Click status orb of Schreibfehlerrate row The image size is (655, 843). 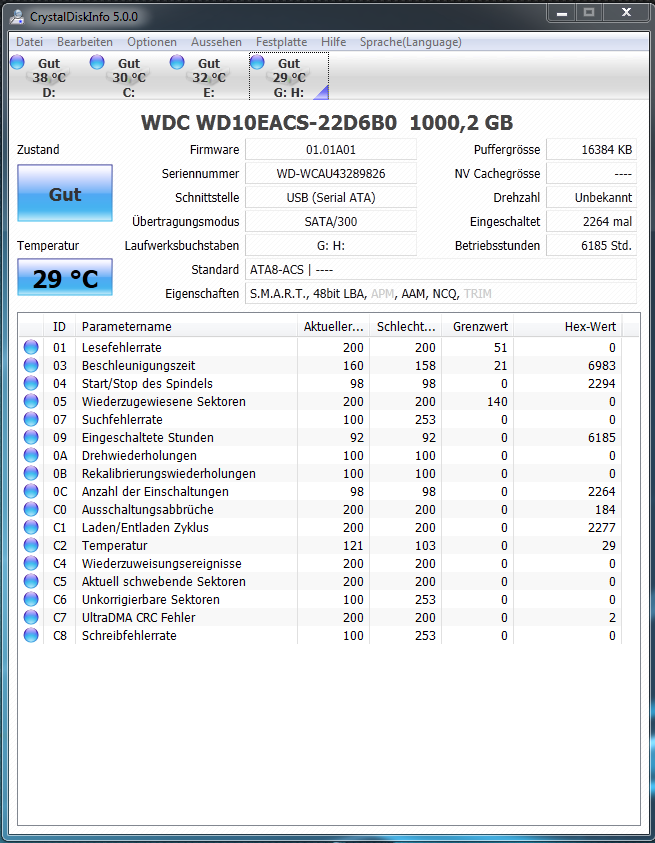(31, 635)
